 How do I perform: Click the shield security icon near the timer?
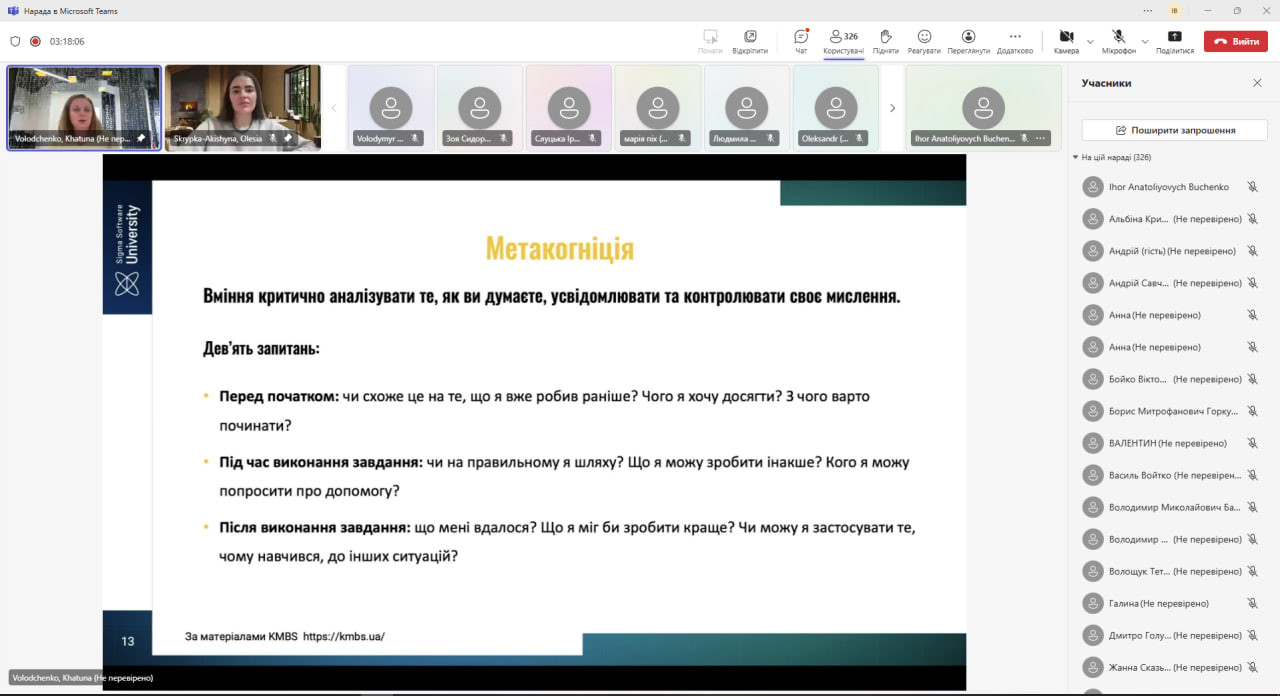click(x=15, y=42)
